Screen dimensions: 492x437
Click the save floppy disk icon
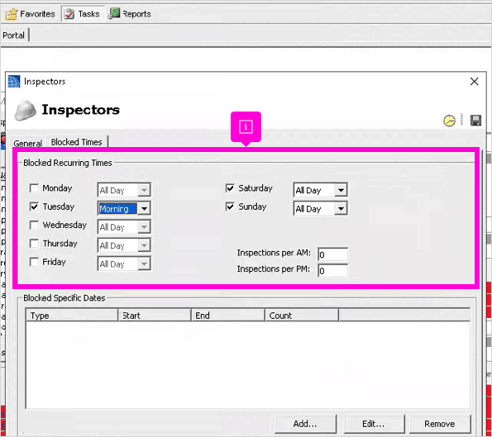point(476,120)
